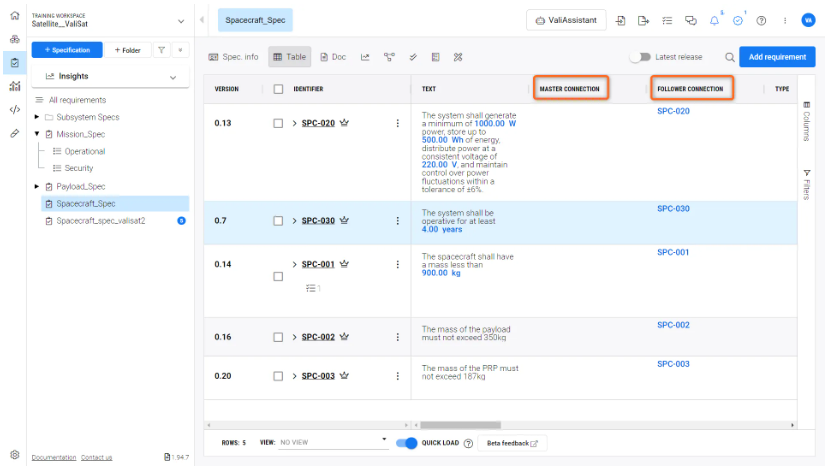
Task: Check the SPC-030 row checkbox
Action: click(x=278, y=221)
